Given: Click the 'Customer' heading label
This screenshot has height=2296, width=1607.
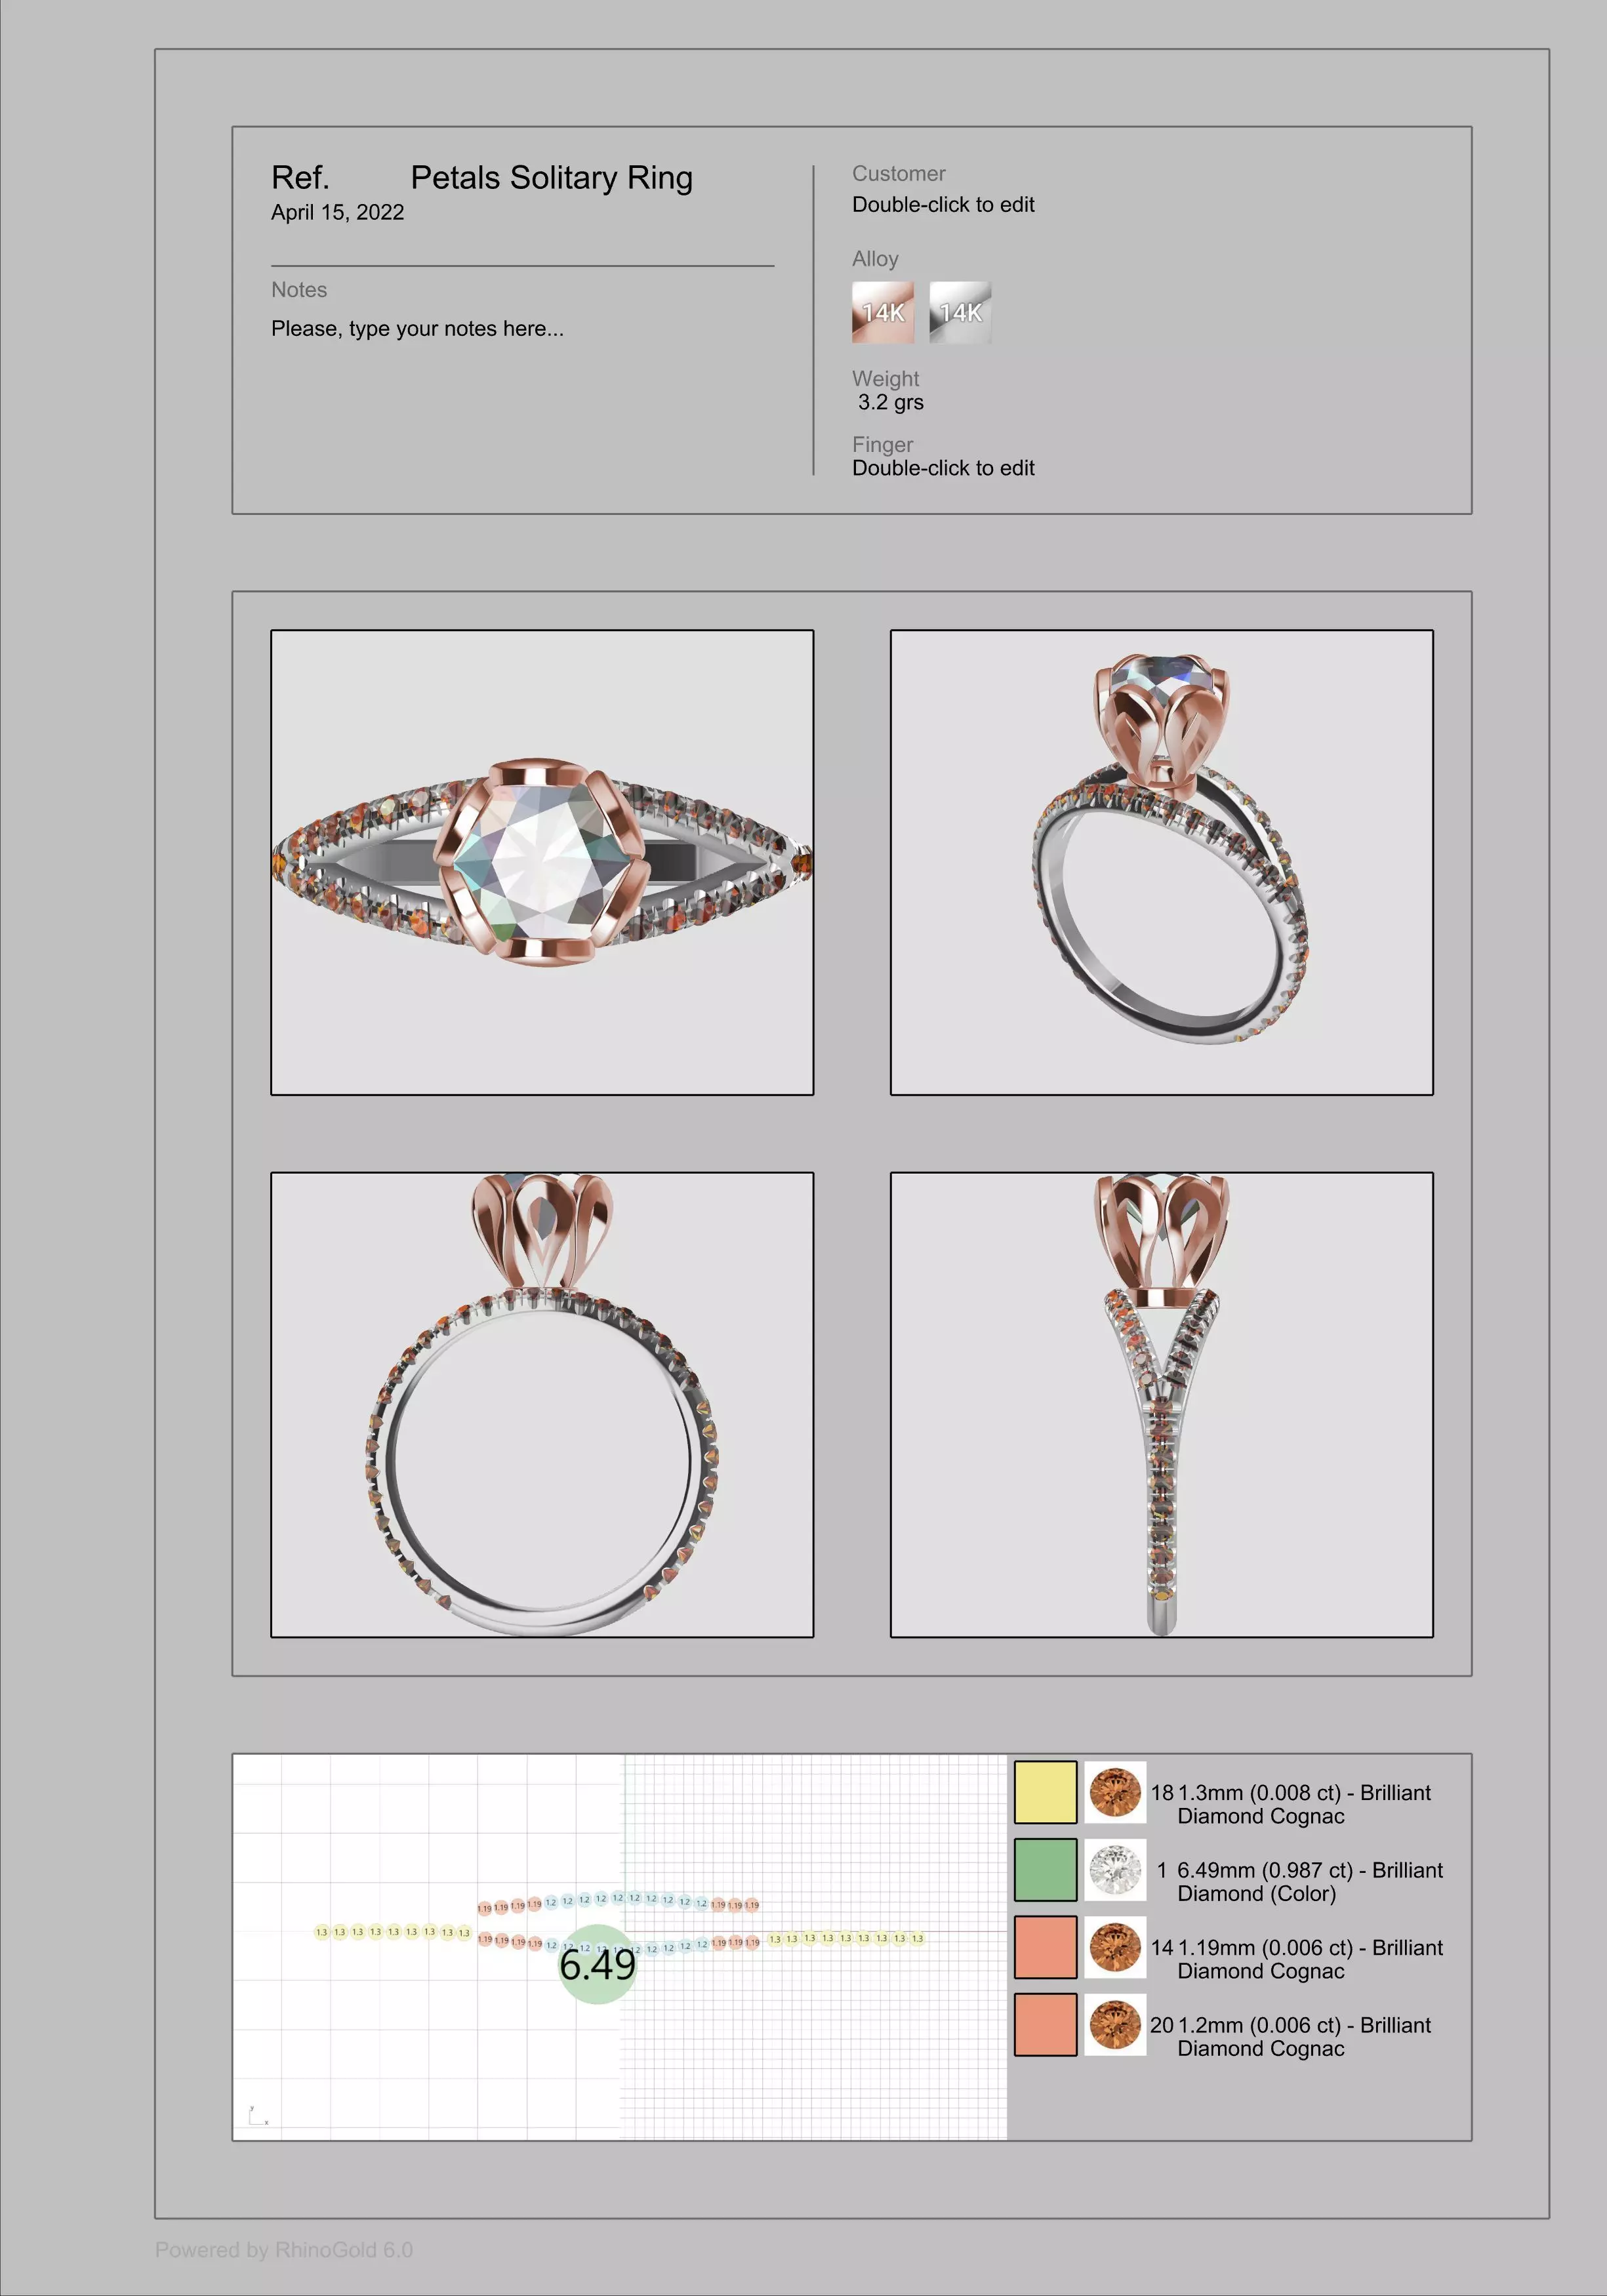Looking at the screenshot, I should (898, 173).
